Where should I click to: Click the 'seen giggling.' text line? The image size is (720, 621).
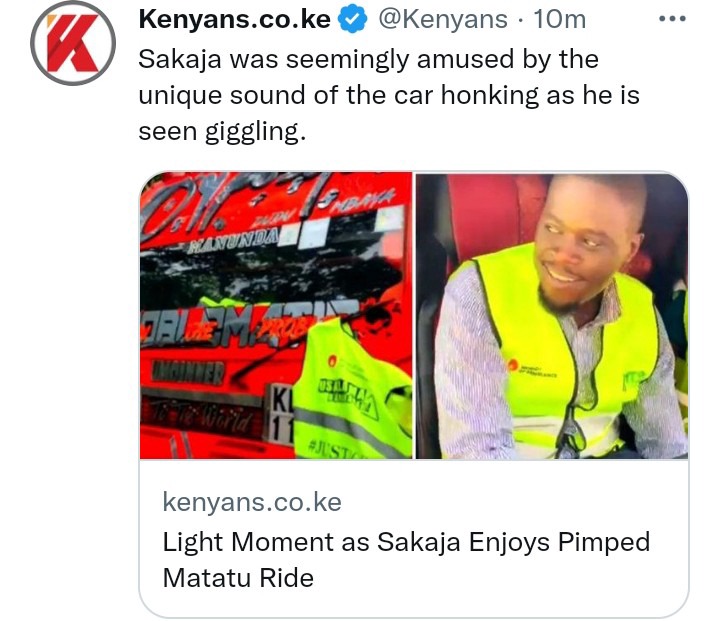coord(222,132)
